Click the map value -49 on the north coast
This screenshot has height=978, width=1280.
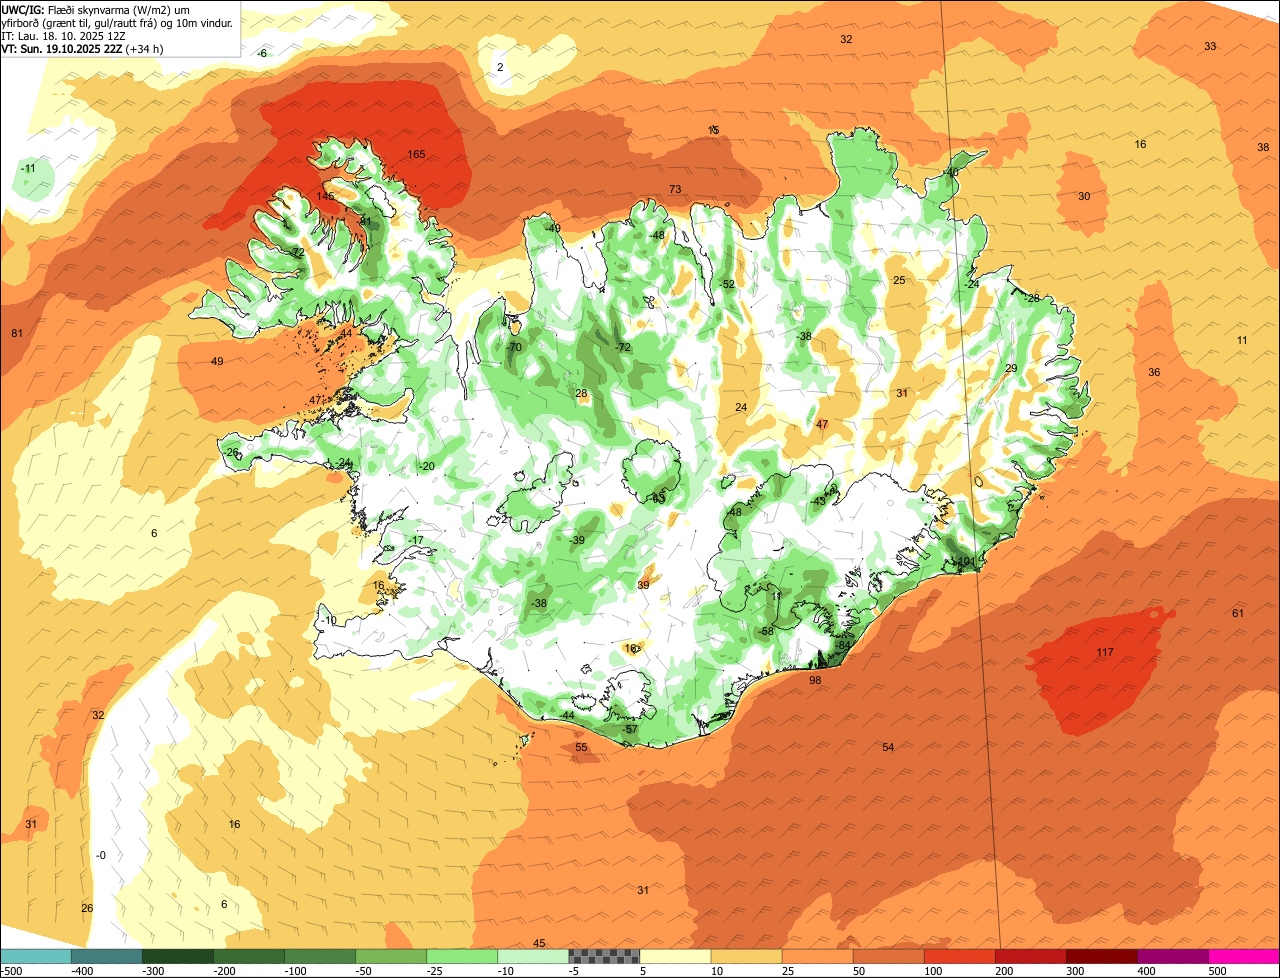point(553,228)
